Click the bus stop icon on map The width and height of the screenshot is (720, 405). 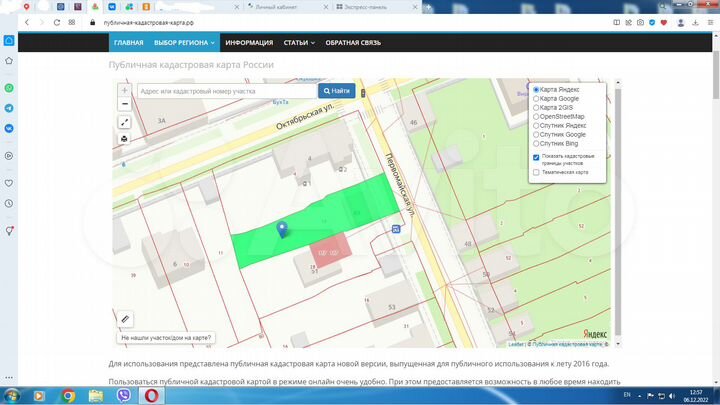pos(396,229)
